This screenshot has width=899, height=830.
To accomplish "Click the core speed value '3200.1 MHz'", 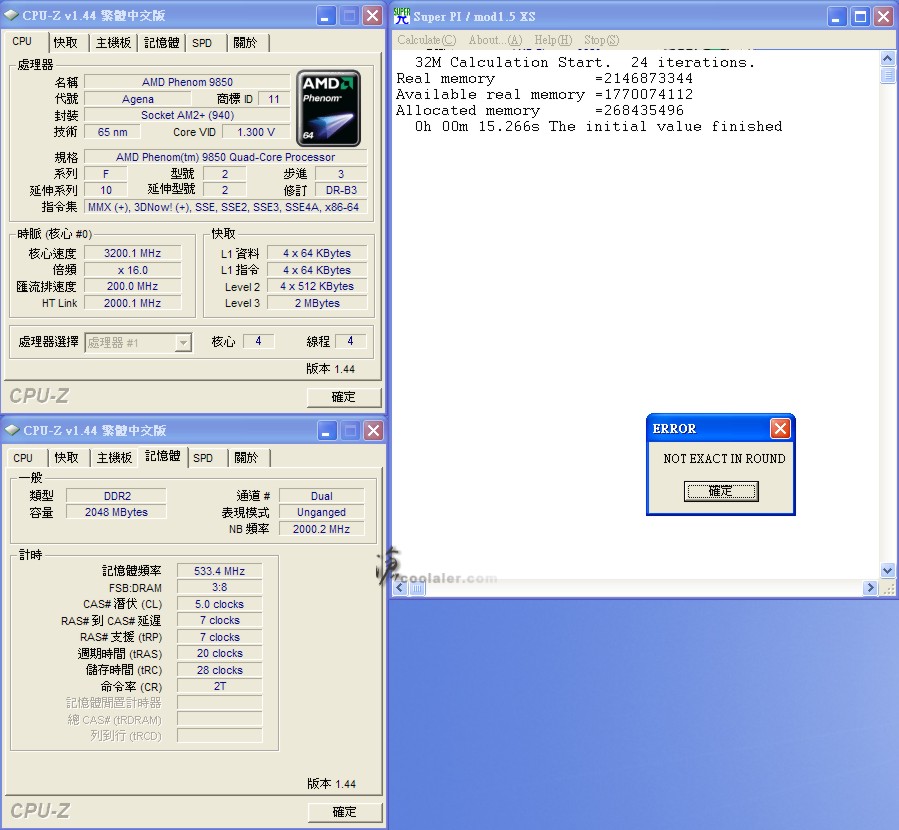I will (x=132, y=253).
